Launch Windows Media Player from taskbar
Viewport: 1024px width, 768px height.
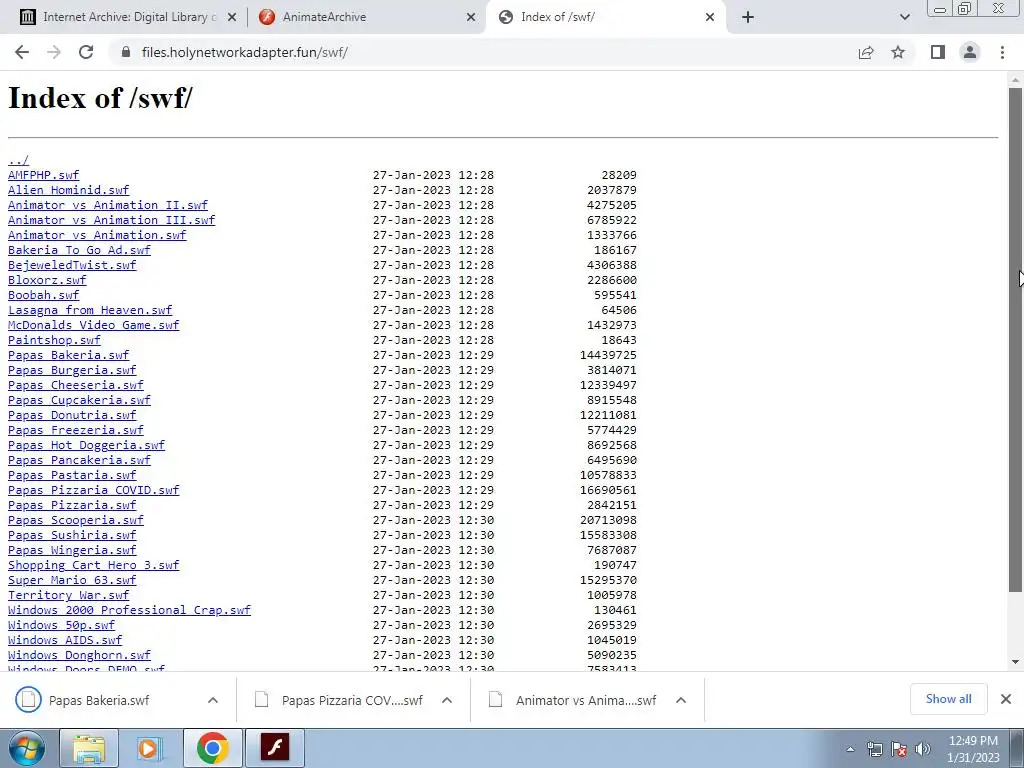coord(150,748)
